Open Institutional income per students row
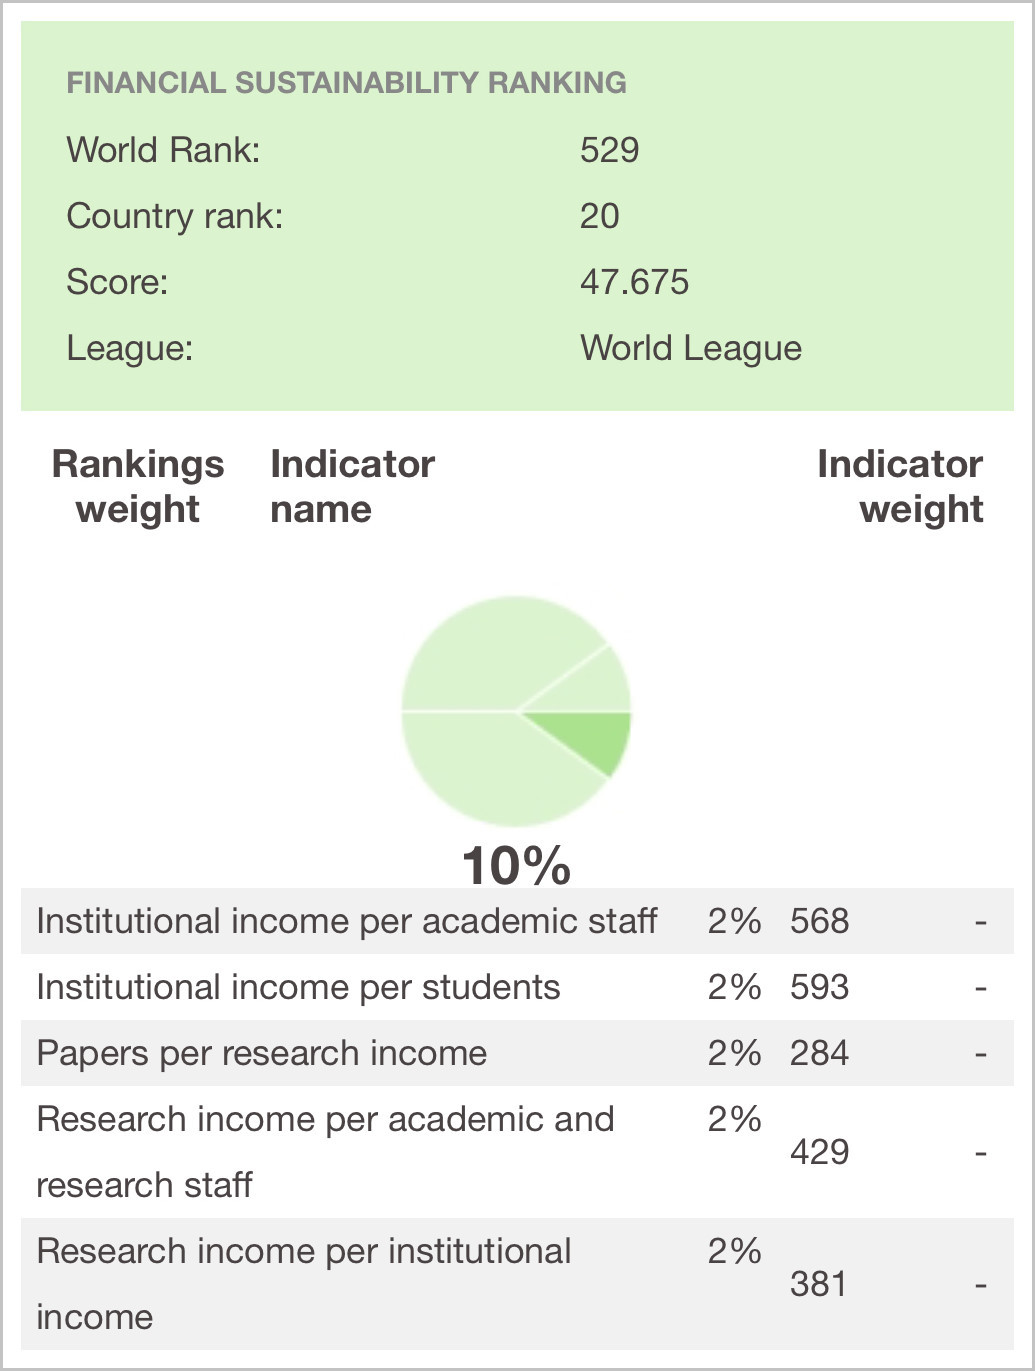The width and height of the screenshot is (1035, 1371). (x=517, y=987)
